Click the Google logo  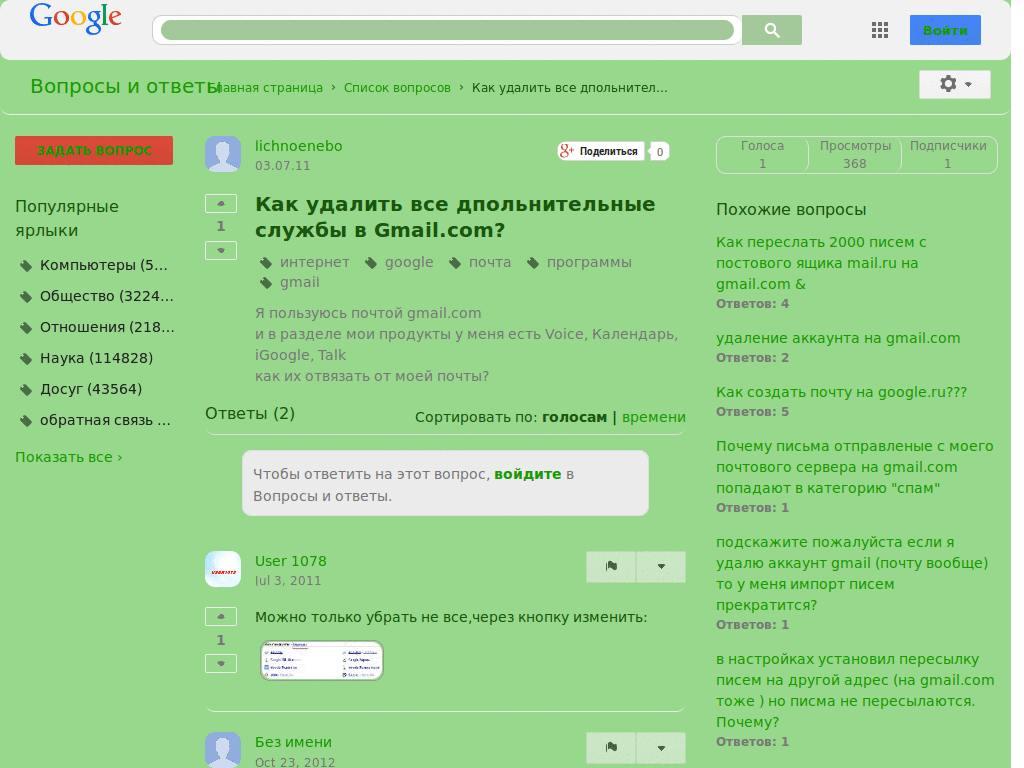(x=75, y=18)
